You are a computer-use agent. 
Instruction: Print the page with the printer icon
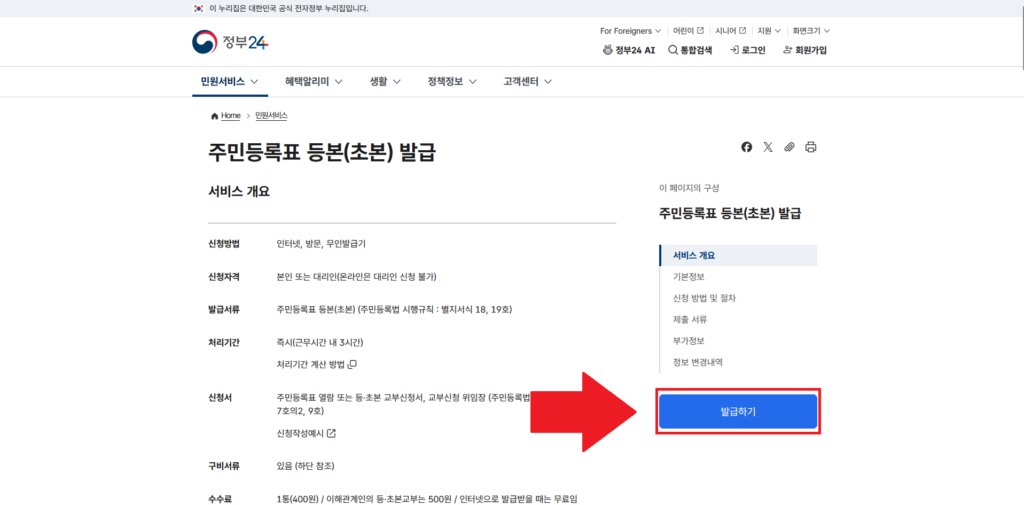810,147
